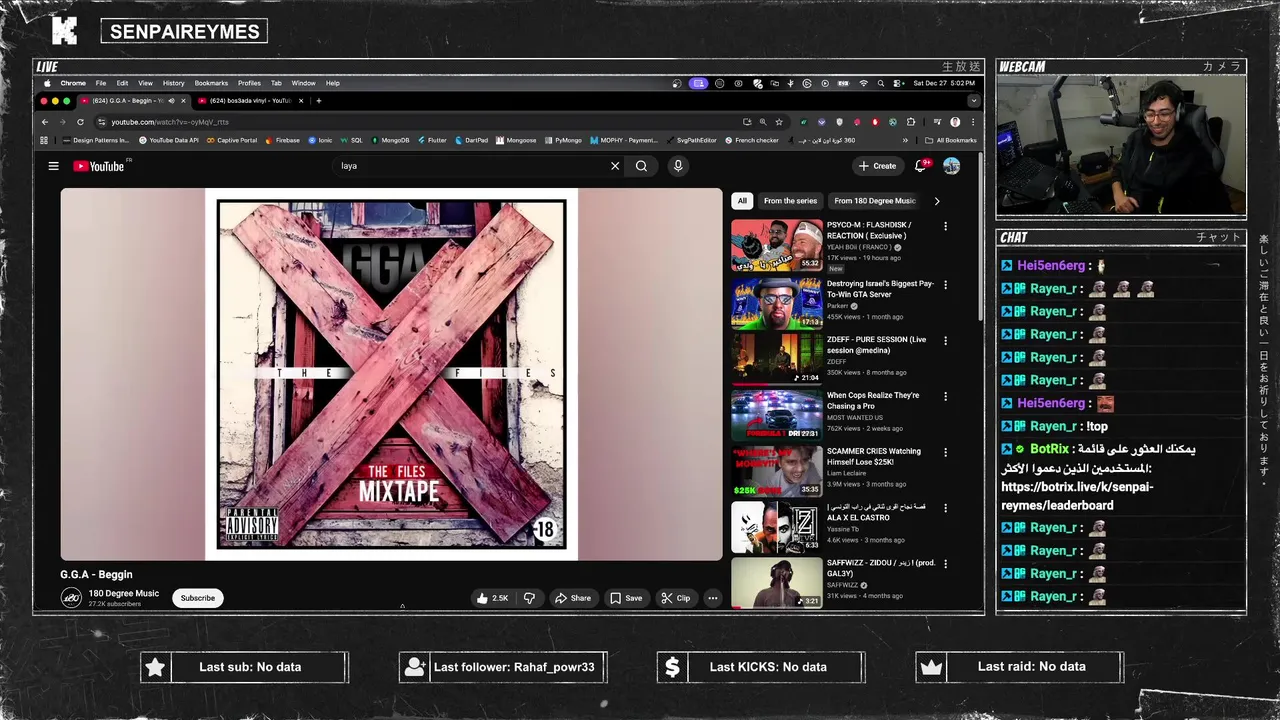Open the botrix leaderboard link in chat
Screen dimensions: 1280x720
pos(1077,496)
